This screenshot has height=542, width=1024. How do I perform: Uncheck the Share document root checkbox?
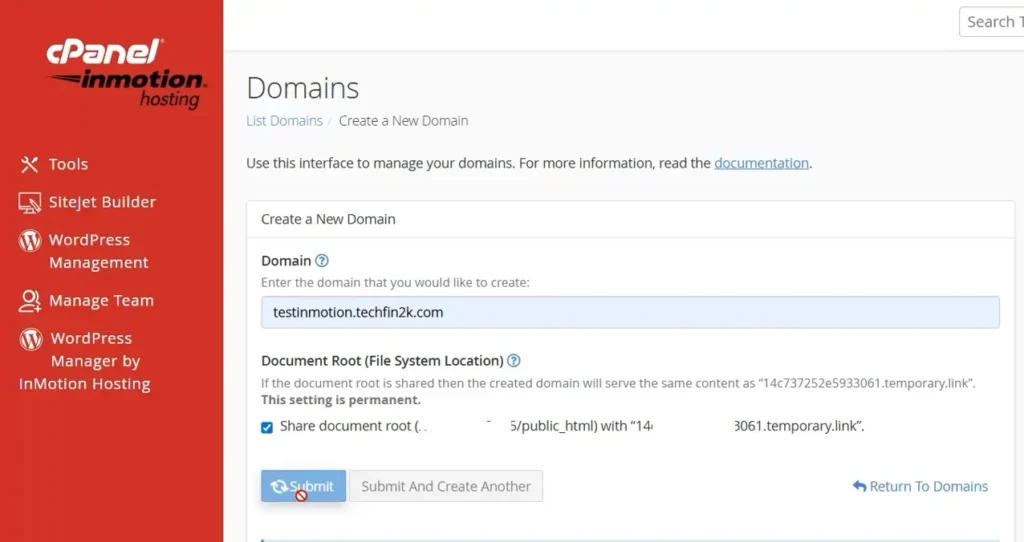[x=267, y=428]
